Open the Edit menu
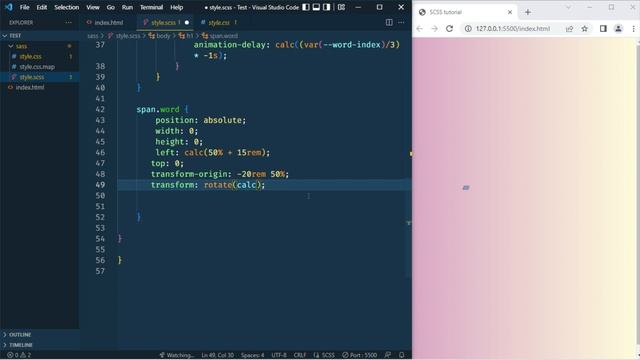This screenshot has height=360, width=640. pos(42,7)
